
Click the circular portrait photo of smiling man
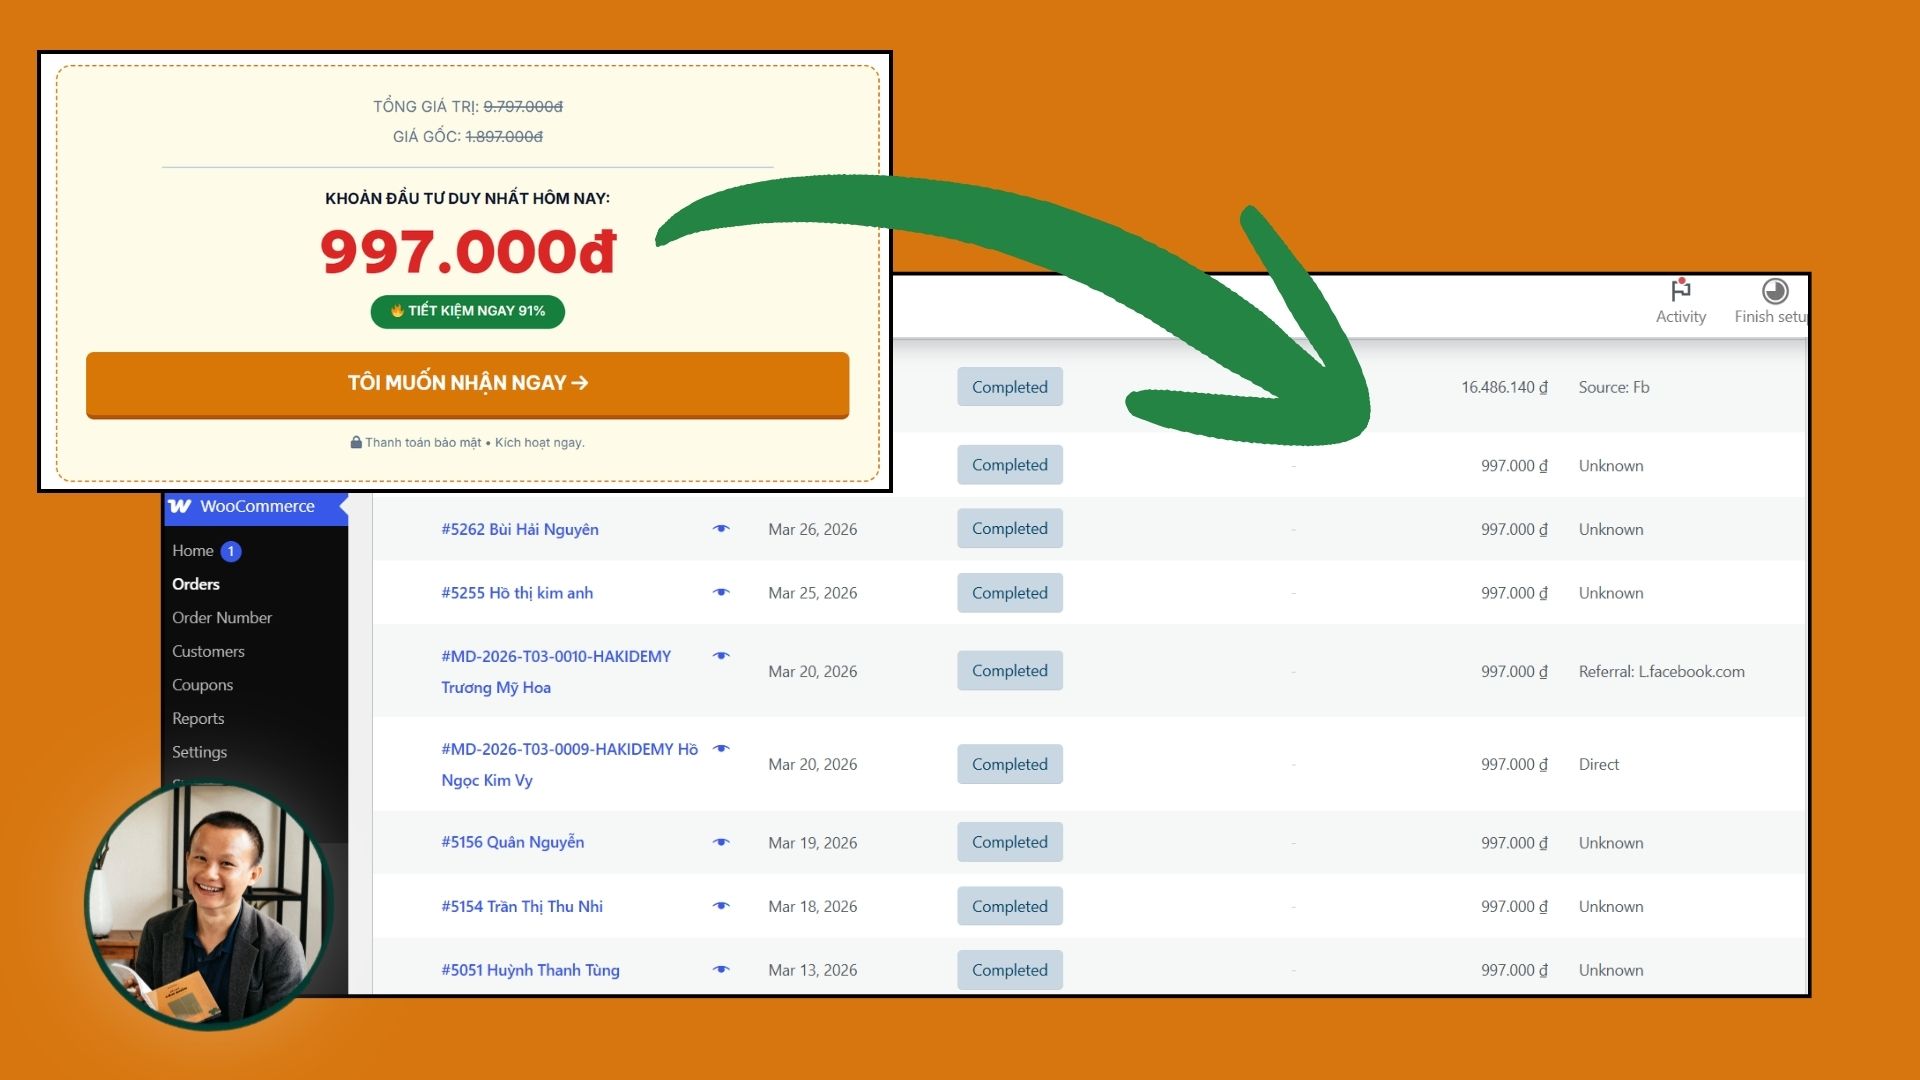click(209, 906)
